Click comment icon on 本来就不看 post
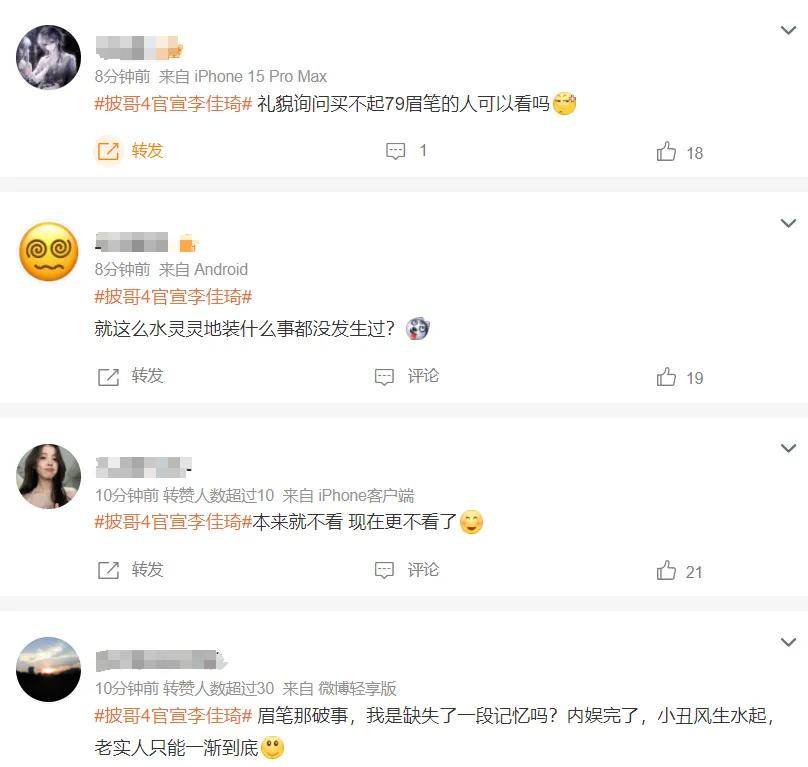 [x=384, y=570]
